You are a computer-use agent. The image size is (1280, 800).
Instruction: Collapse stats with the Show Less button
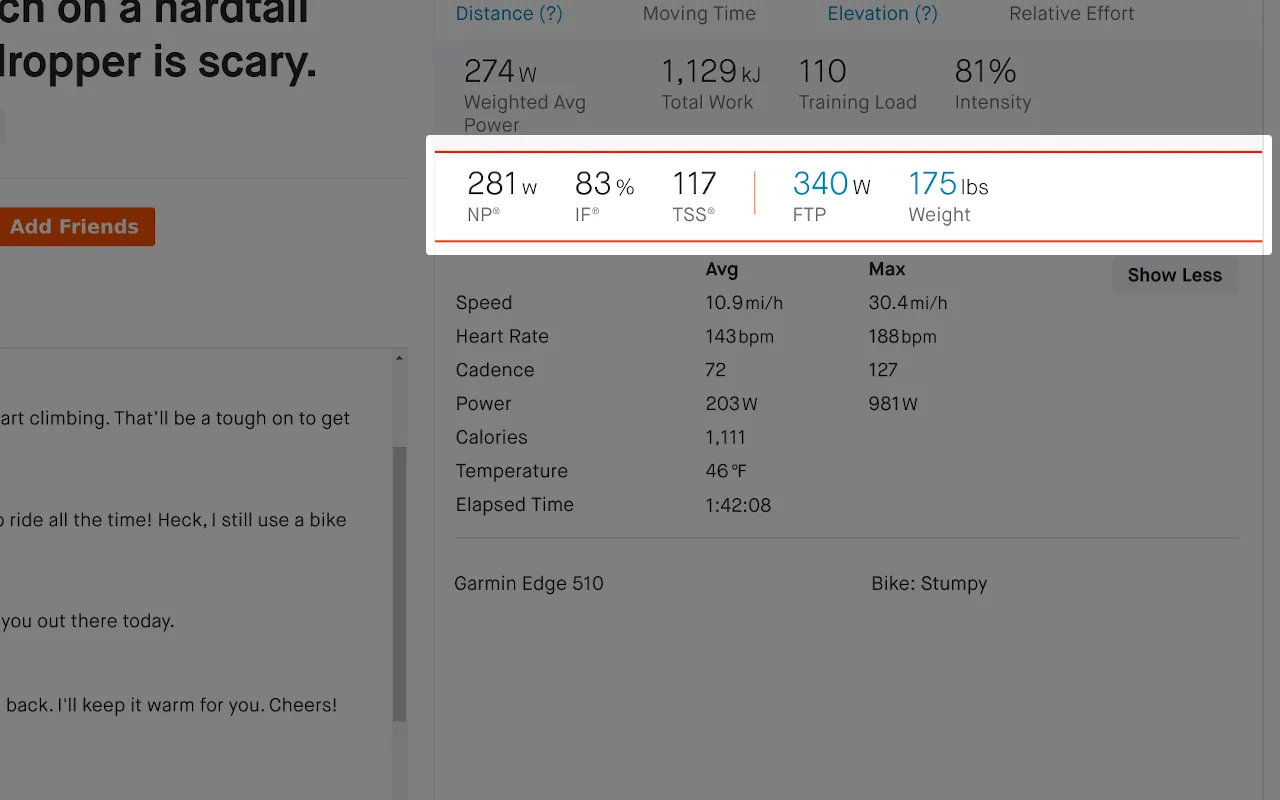pyautogui.click(x=1174, y=275)
